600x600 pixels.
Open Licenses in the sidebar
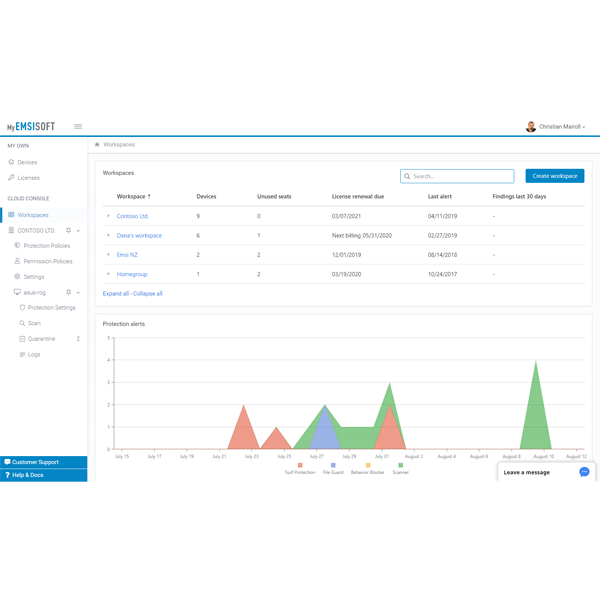pos(28,178)
